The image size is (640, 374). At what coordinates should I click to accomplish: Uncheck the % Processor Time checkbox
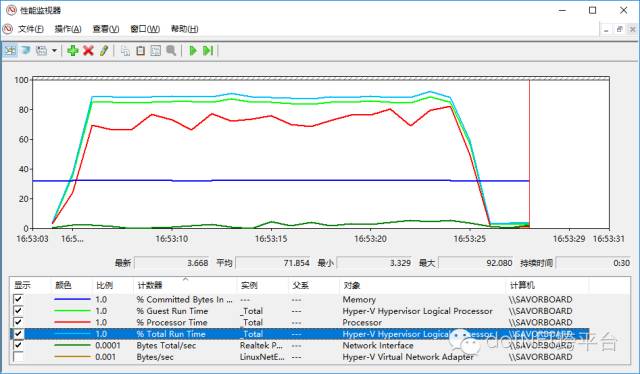[x=18, y=322]
